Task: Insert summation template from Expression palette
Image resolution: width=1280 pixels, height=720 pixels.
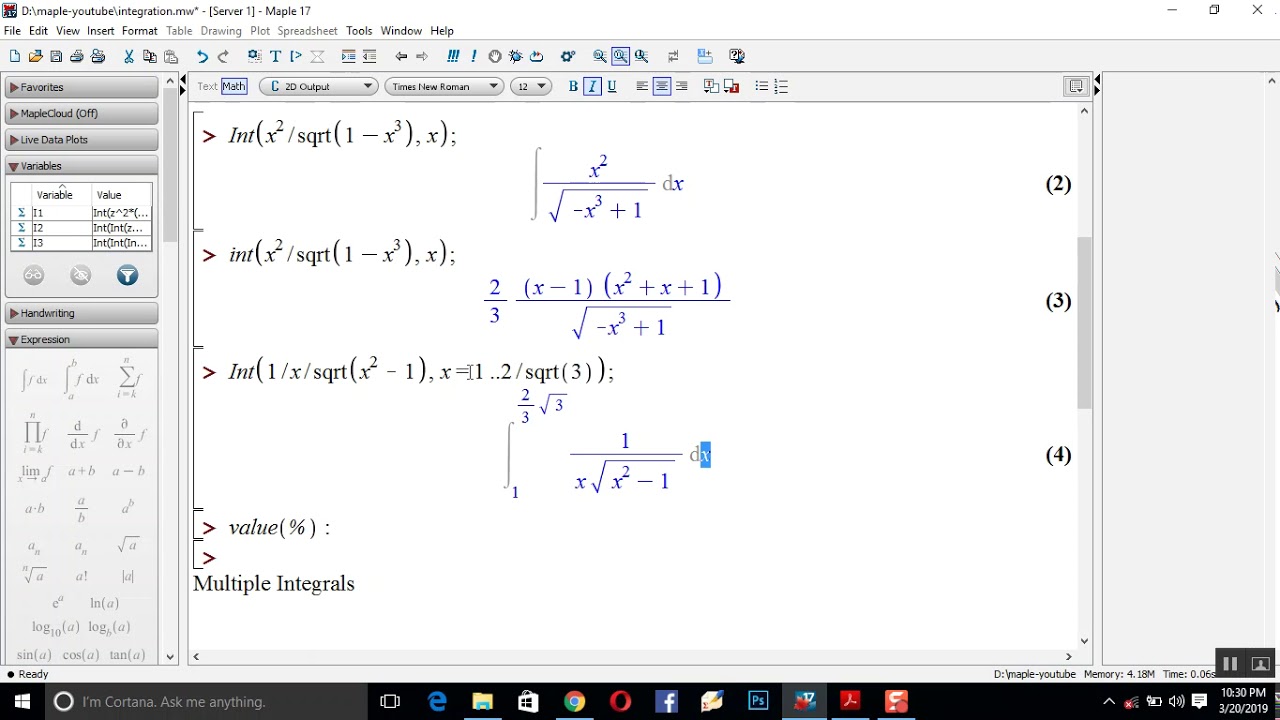Action: click(128, 378)
